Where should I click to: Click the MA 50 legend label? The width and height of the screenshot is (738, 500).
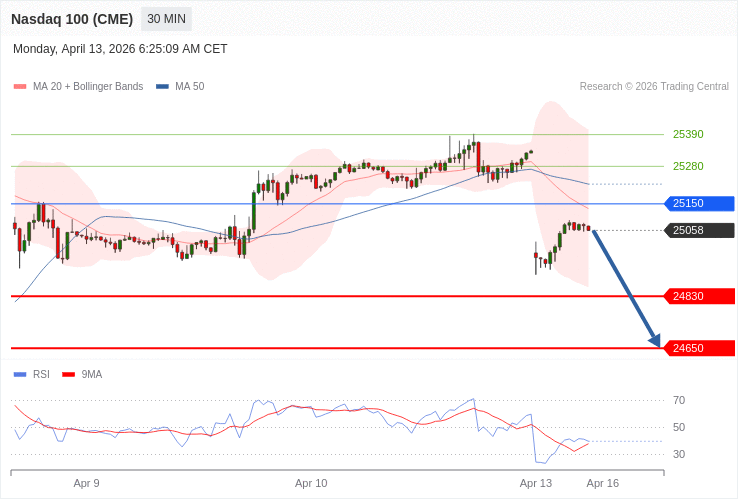(190, 87)
